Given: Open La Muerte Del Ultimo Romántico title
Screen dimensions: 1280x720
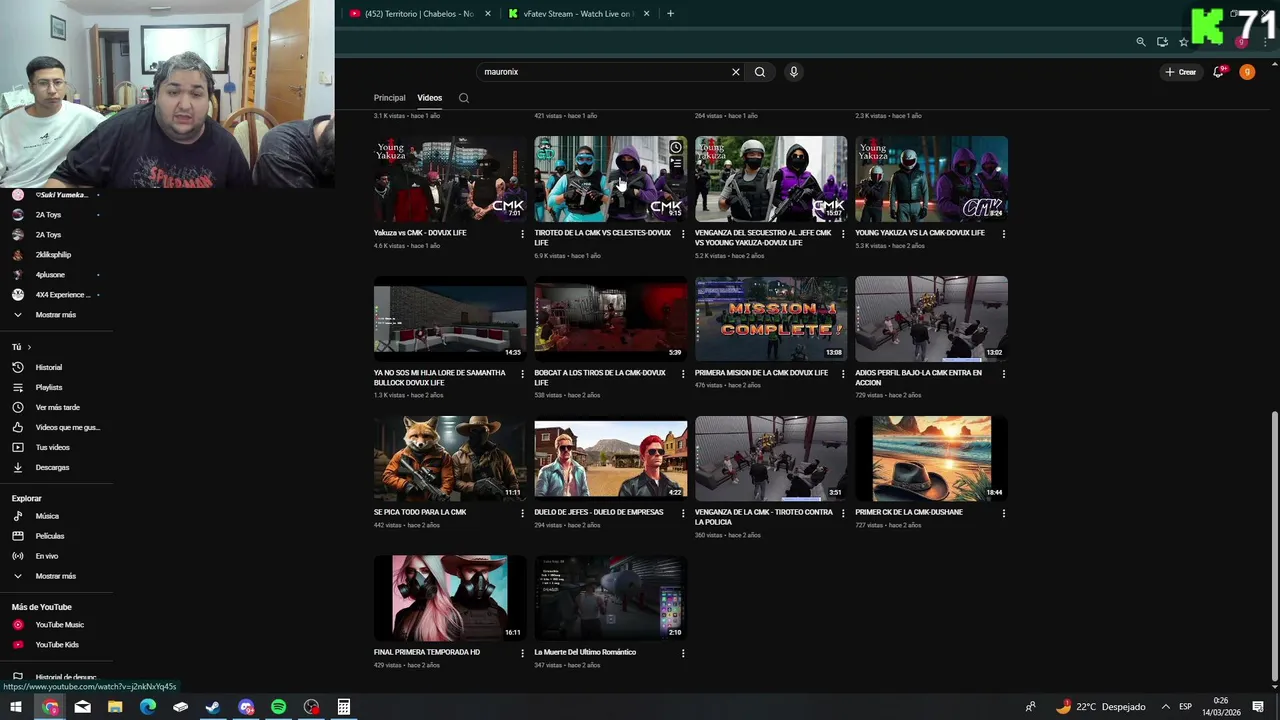Looking at the screenshot, I should [x=585, y=652].
